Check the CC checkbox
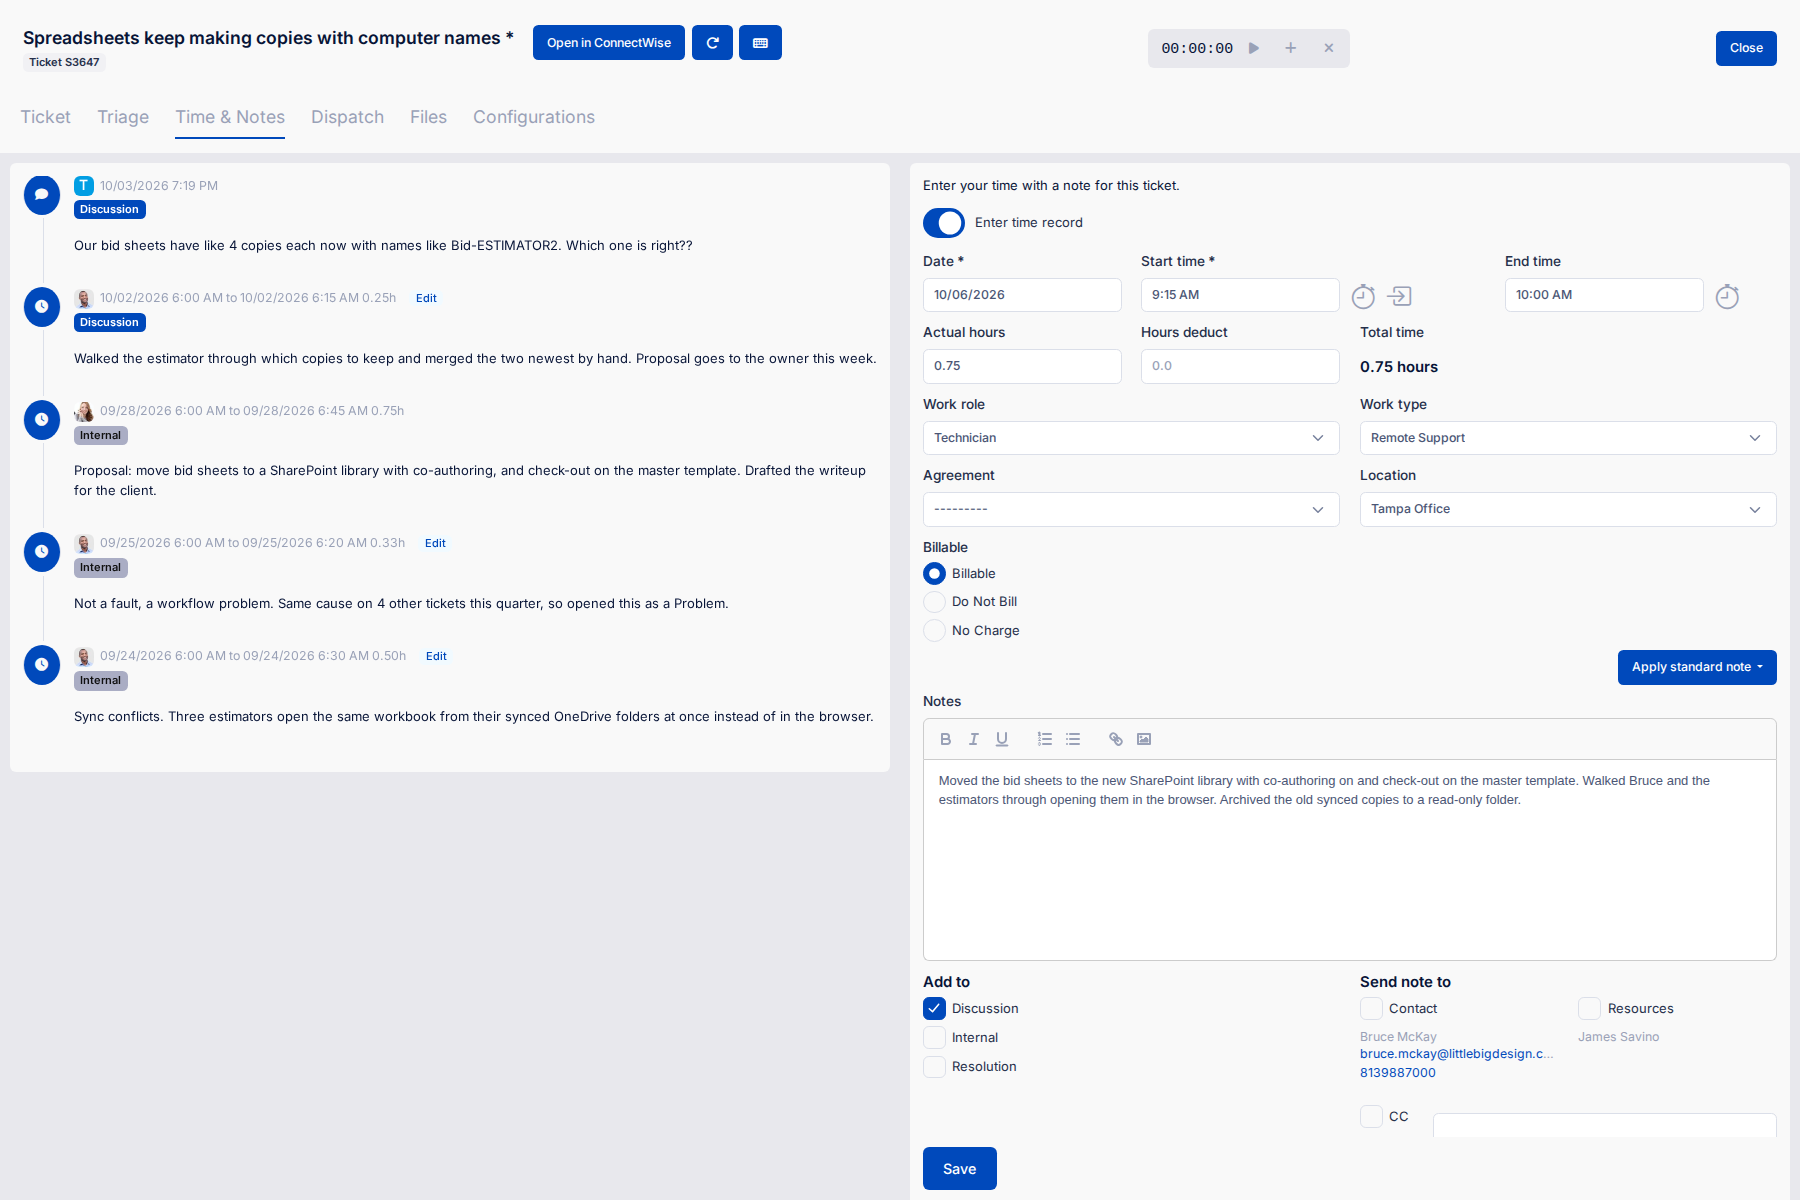 (x=1371, y=1117)
